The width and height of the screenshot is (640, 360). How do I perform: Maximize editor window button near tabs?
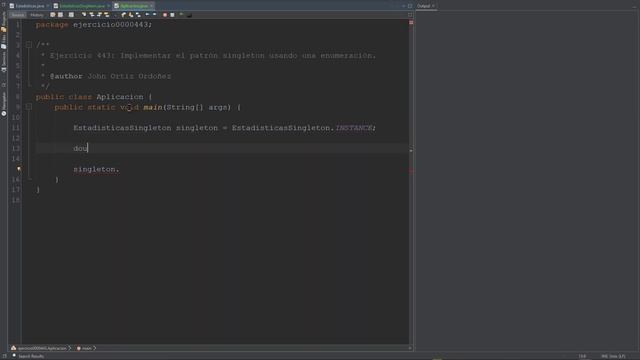pos(410,6)
